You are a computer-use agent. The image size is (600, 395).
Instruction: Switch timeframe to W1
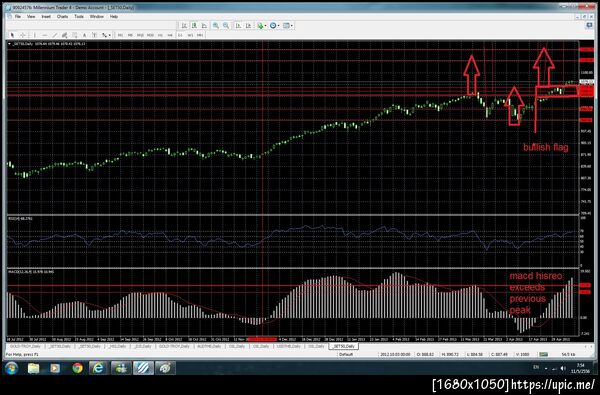pyautogui.click(x=190, y=35)
